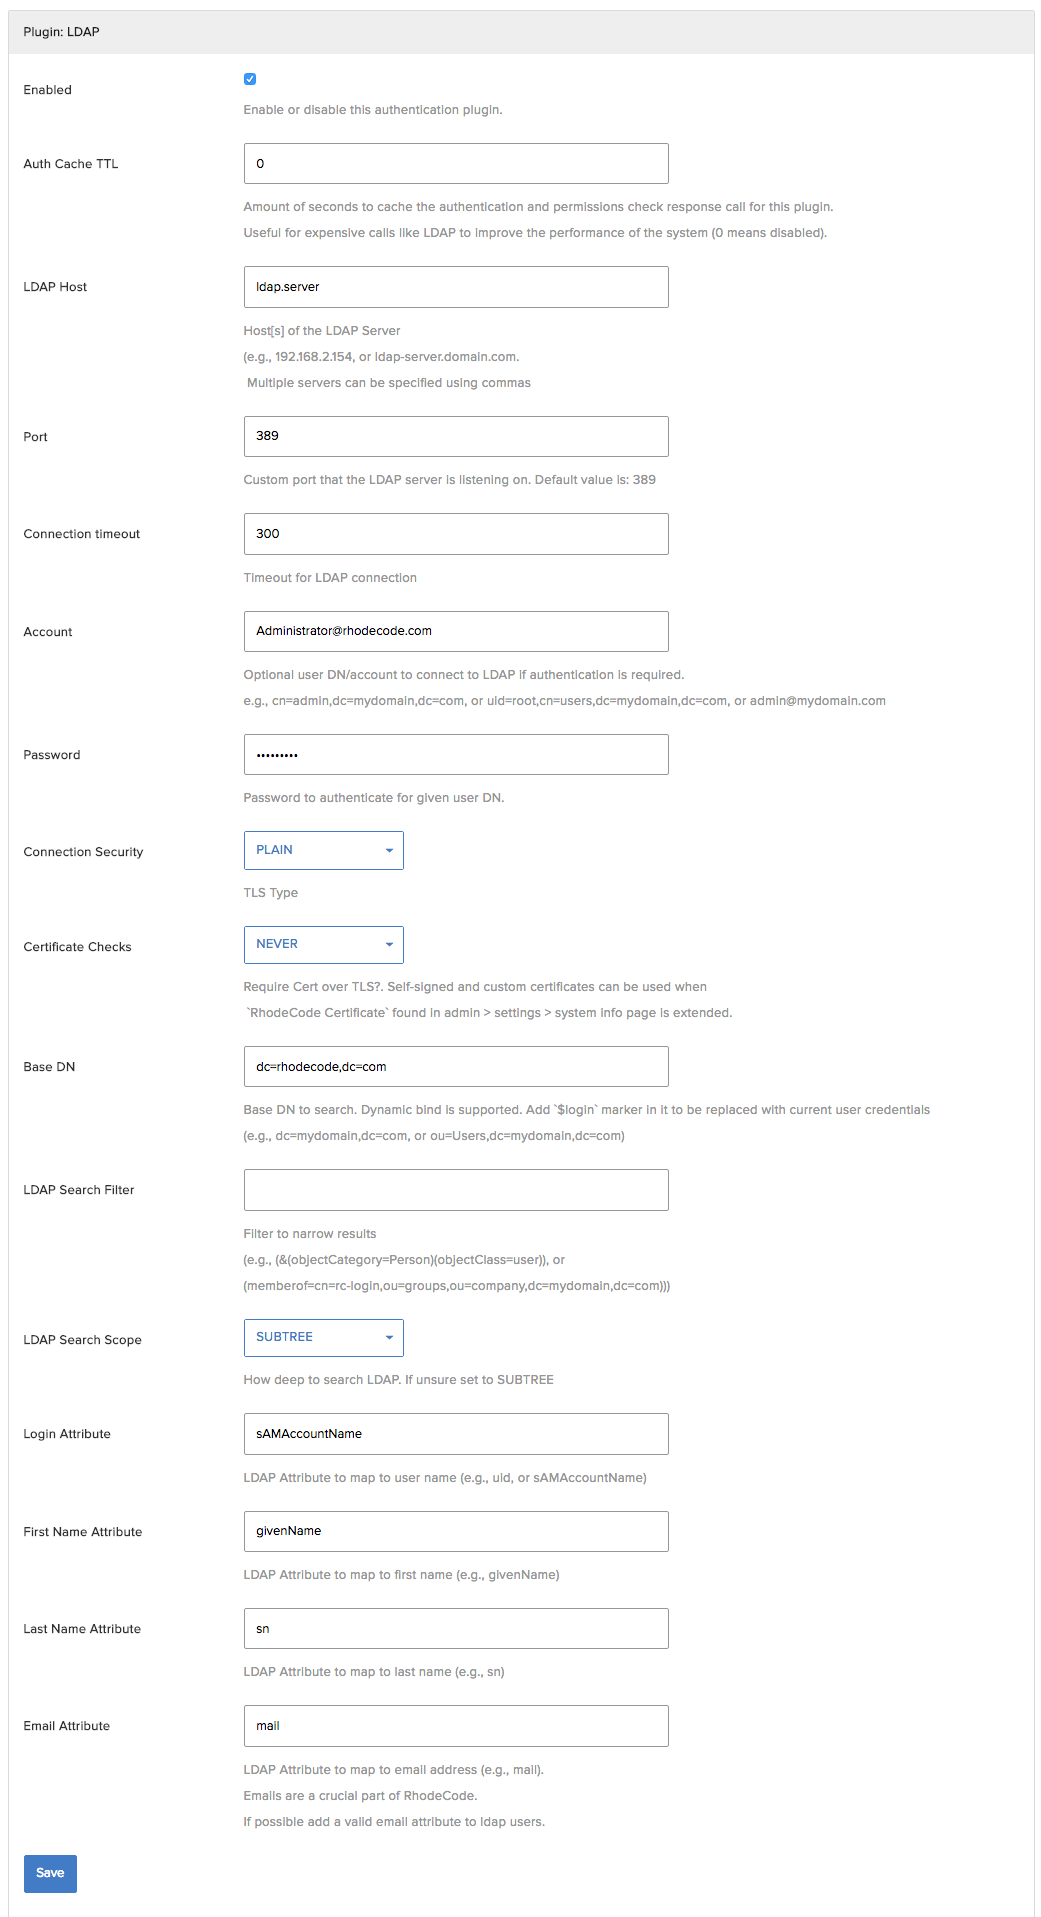Click the Password field
The height and width of the screenshot is (1917, 1041).
click(456, 754)
